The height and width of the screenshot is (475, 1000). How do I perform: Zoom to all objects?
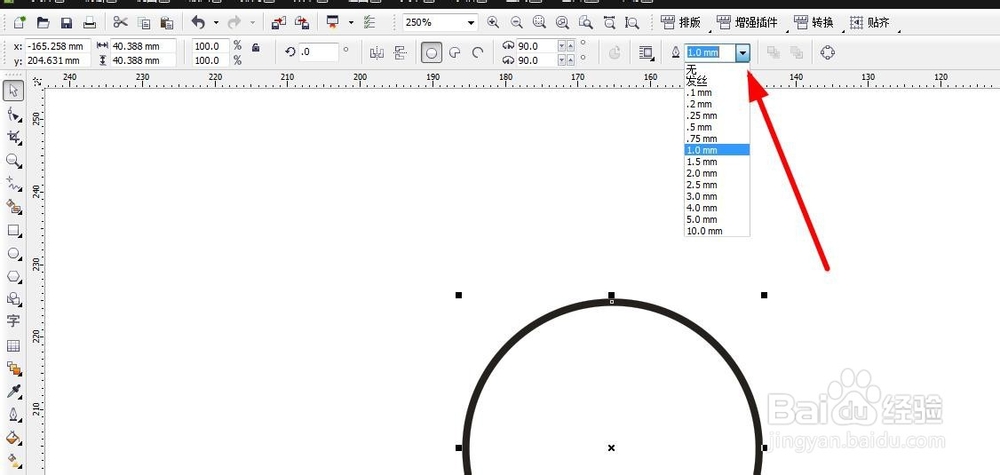click(562, 22)
